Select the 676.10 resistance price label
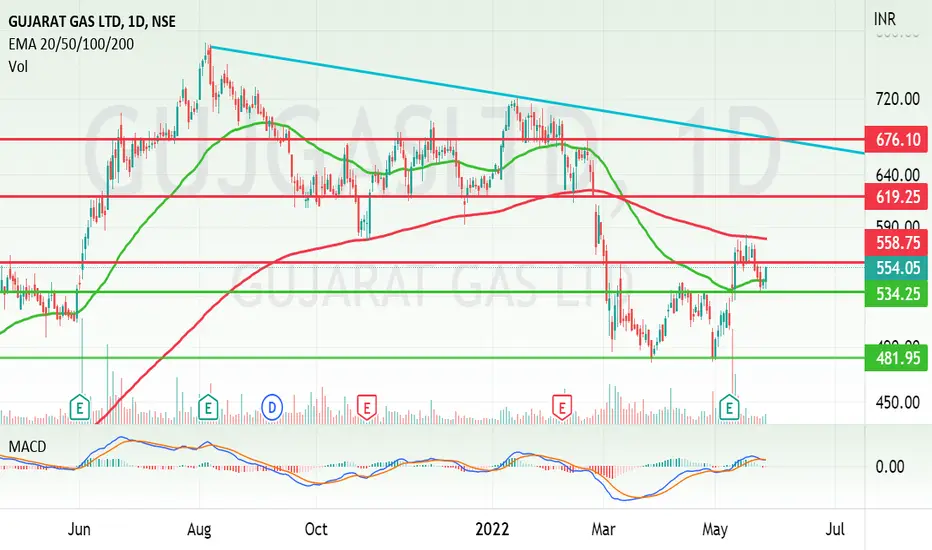Screen dimensions: 932x550 pyautogui.click(x=896, y=140)
